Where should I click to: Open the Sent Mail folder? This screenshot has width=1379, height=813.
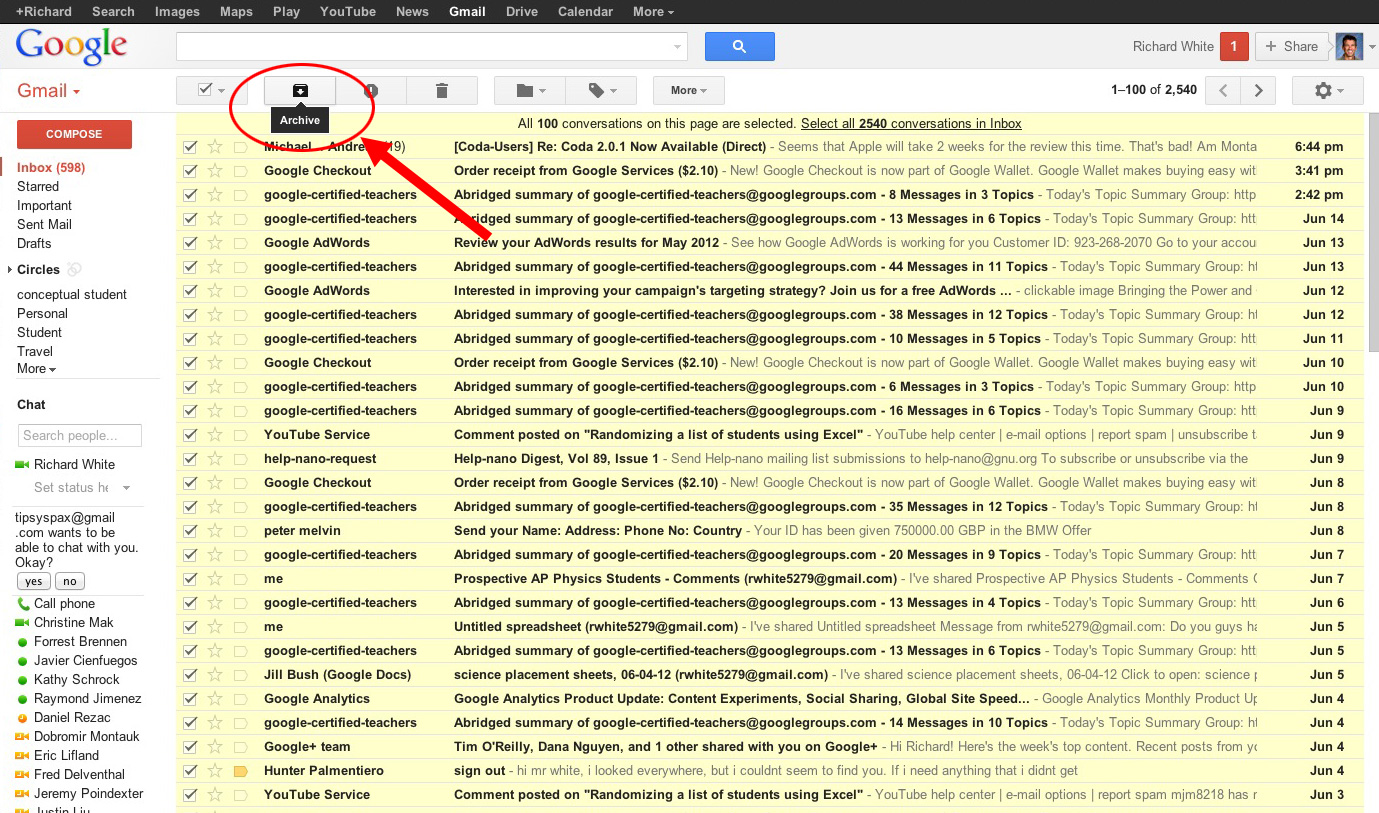(x=44, y=224)
